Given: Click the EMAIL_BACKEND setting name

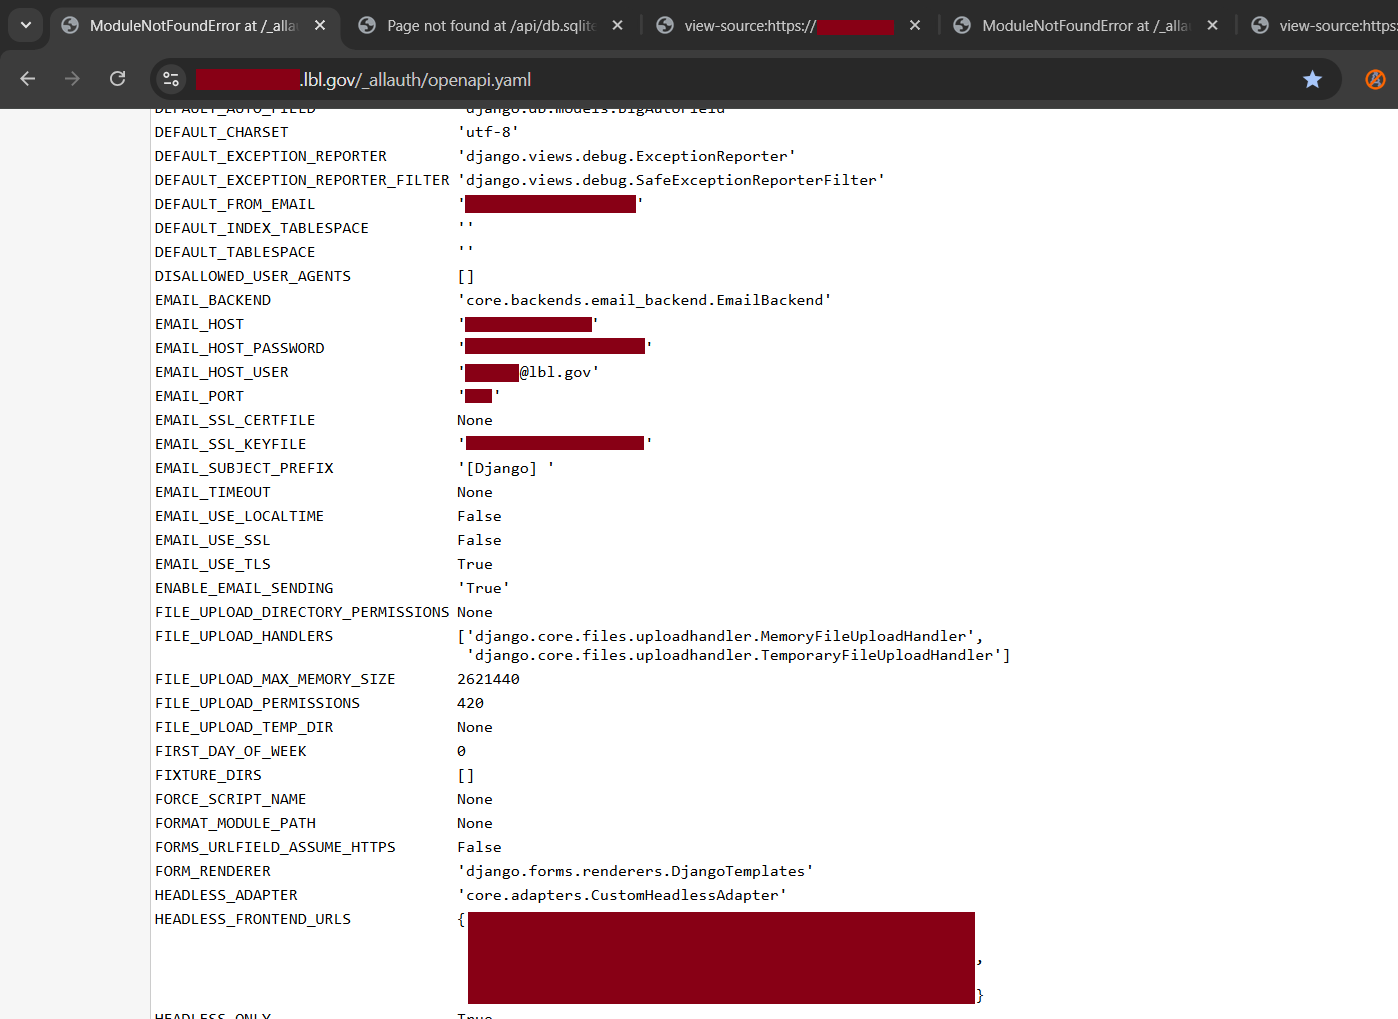Looking at the screenshot, I should pos(212,299).
